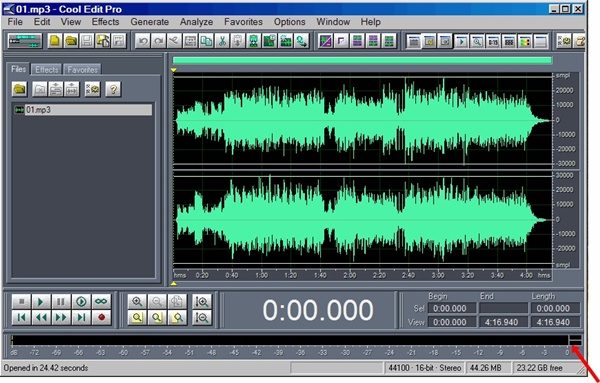The width and height of the screenshot is (600, 383).
Task: Click the Redo arrow in the toolbar
Action: coord(158,41)
